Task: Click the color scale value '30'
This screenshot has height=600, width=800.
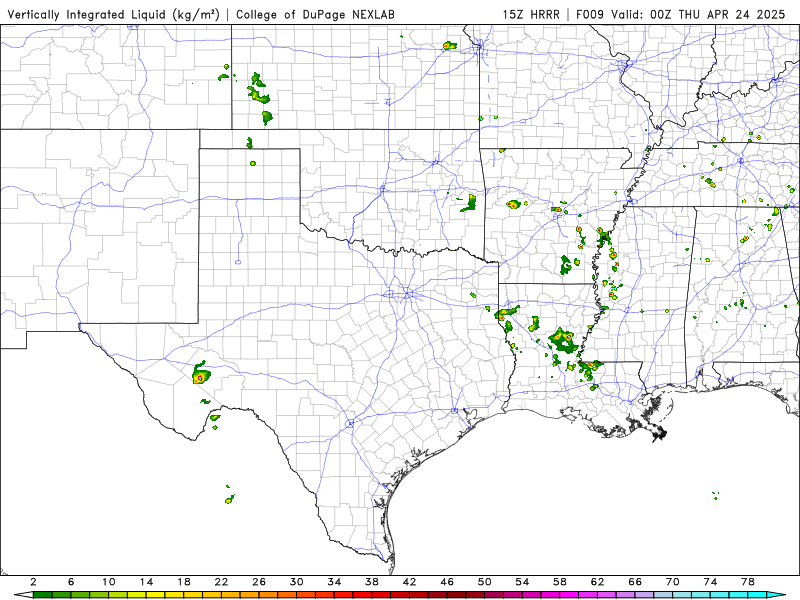Action: tap(297, 582)
